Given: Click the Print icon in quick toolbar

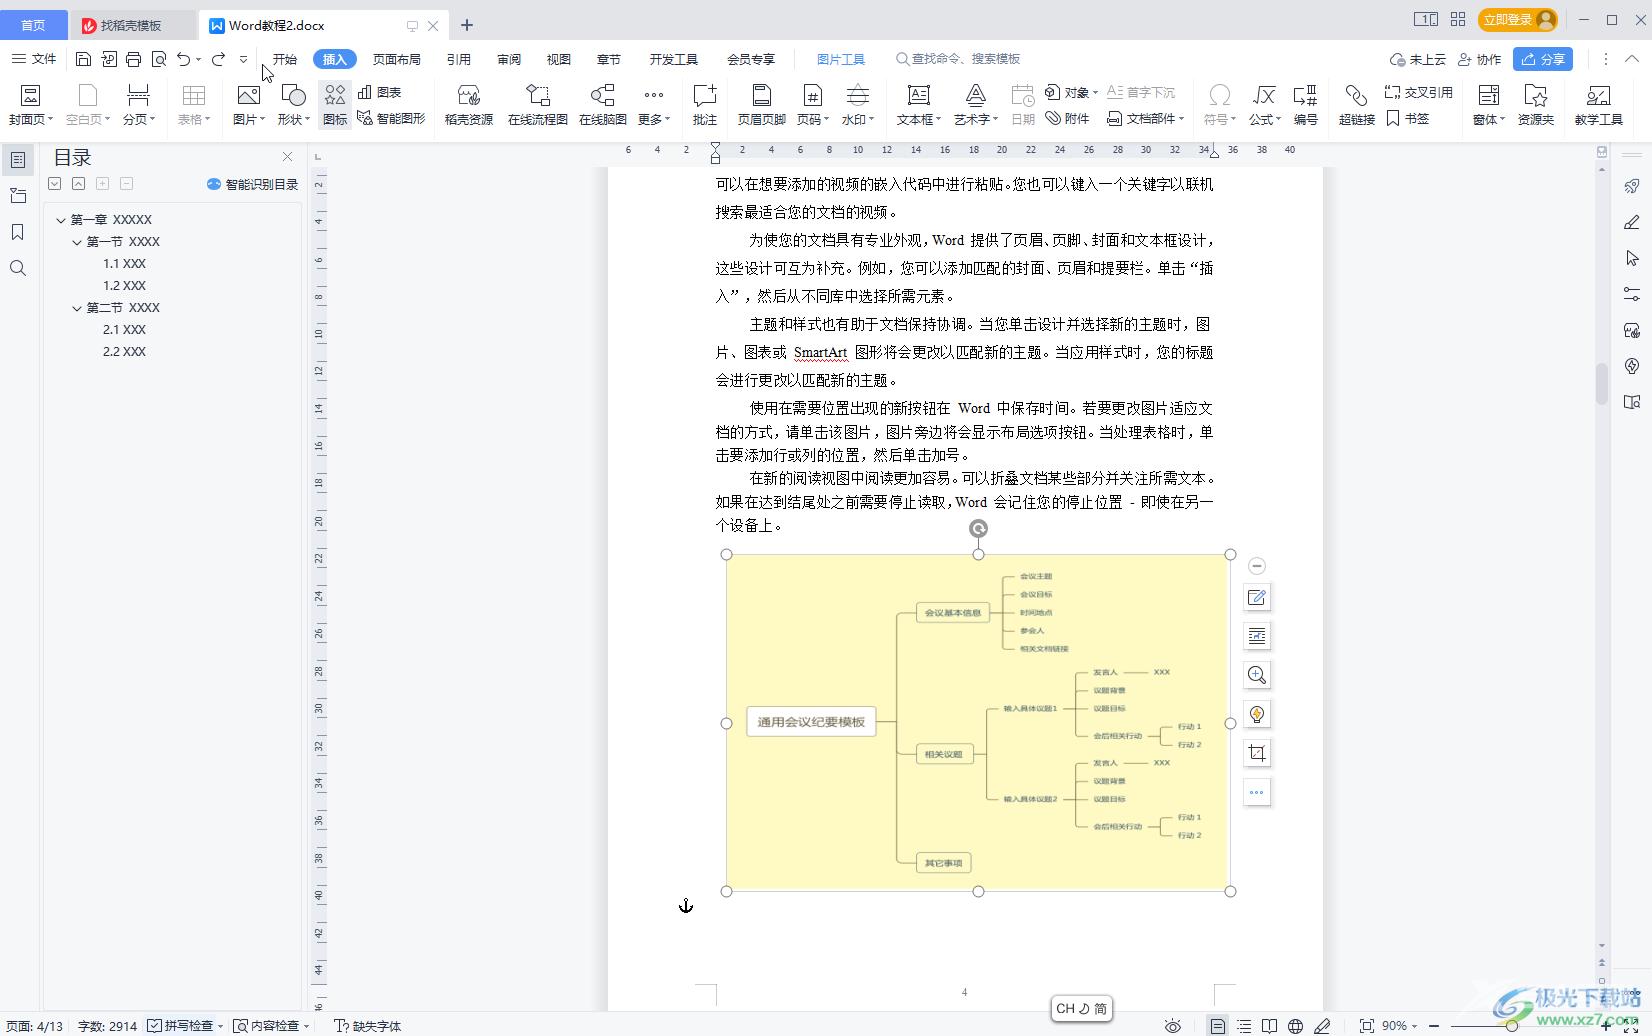Looking at the screenshot, I should click(x=133, y=59).
